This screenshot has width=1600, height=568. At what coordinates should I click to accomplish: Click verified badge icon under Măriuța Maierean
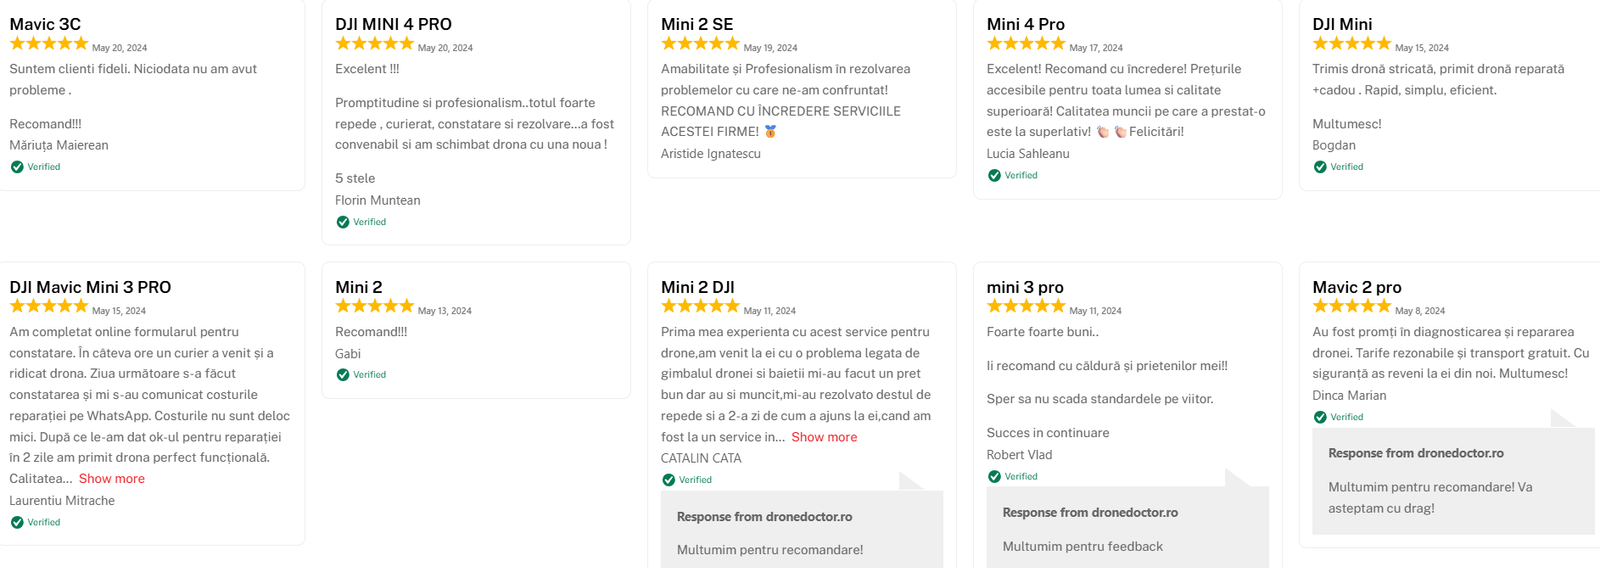tap(17, 167)
